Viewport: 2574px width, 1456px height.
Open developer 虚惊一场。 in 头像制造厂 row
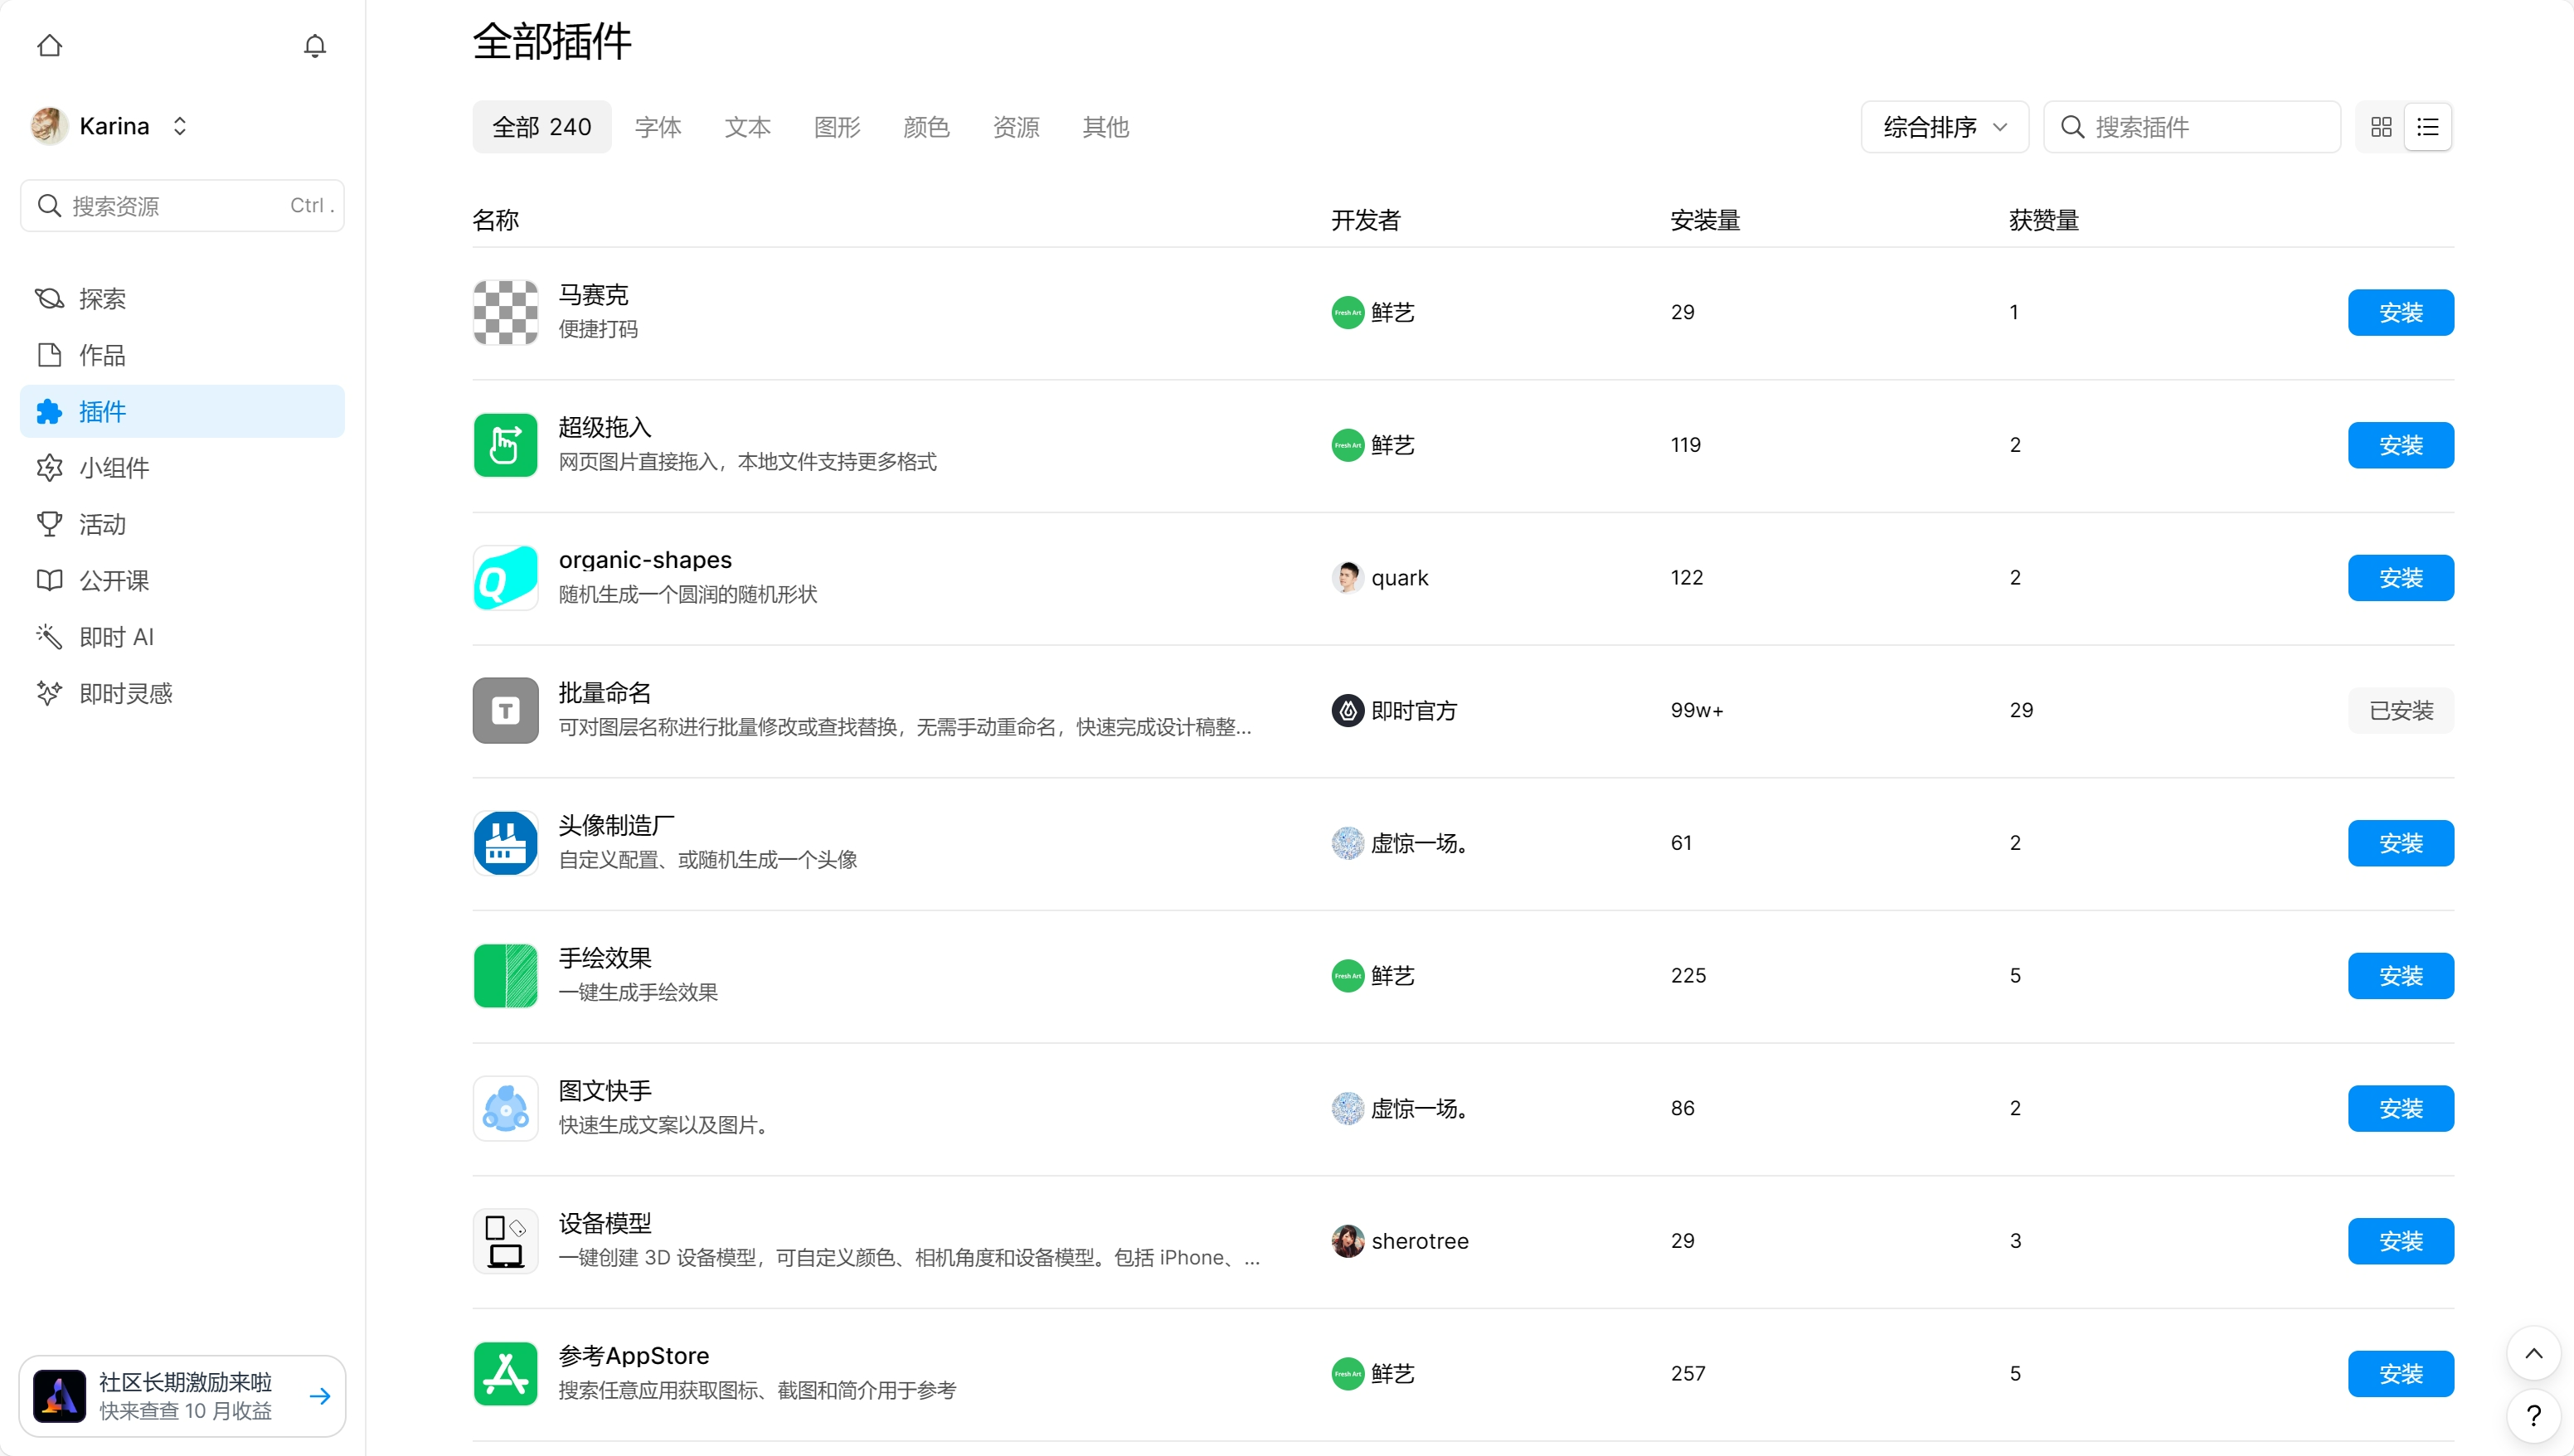coord(1399,843)
